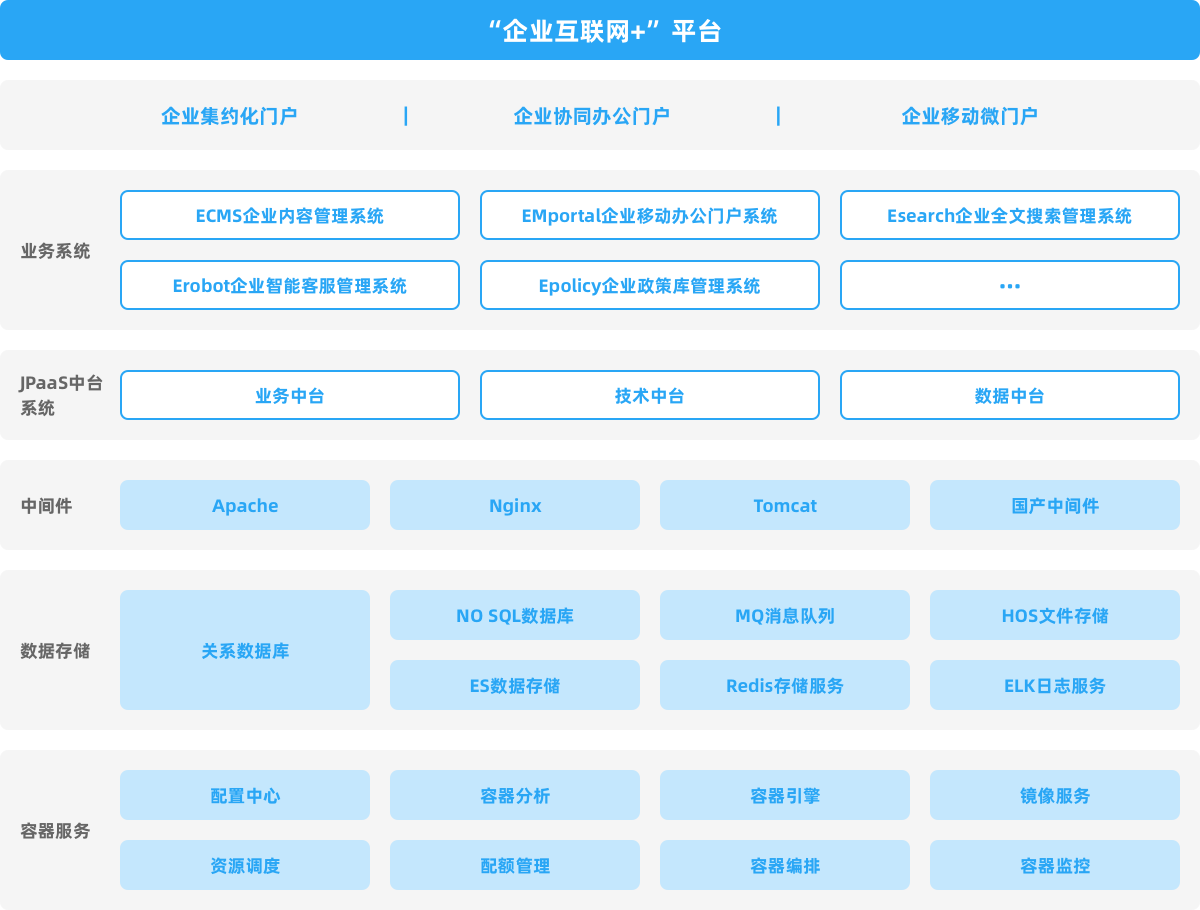Viewport: 1200px width, 910px height.
Task: Click the 镜像服务 block
Action: pyautogui.click(x=1055, y=796)
